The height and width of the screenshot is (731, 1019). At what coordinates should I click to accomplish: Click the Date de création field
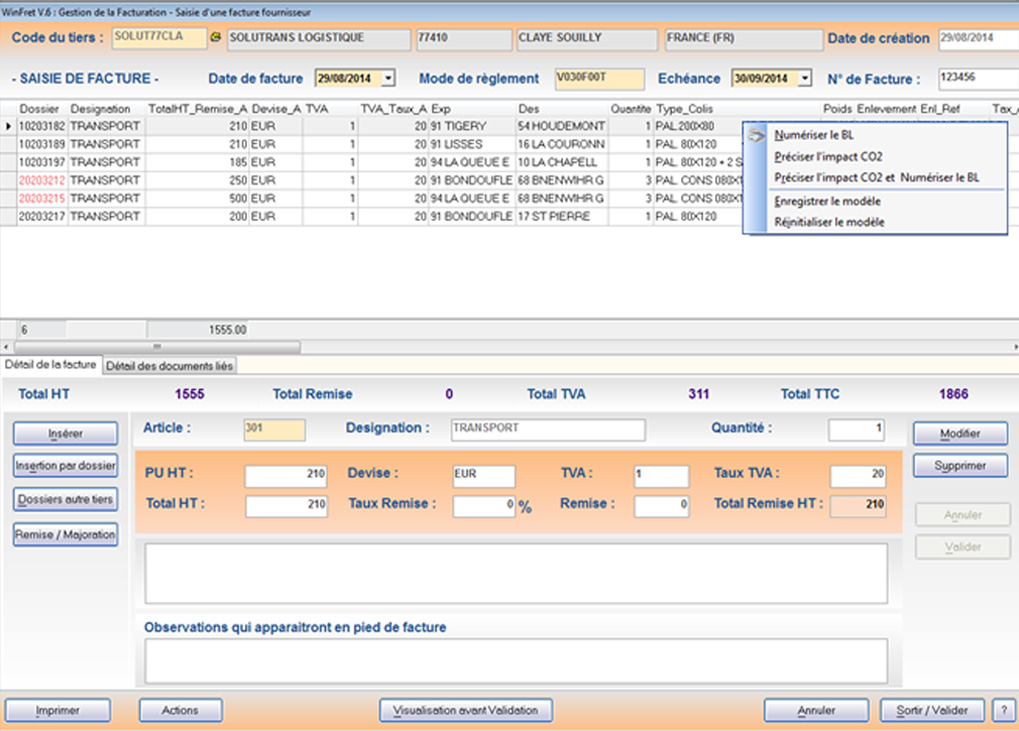point(978,39)
